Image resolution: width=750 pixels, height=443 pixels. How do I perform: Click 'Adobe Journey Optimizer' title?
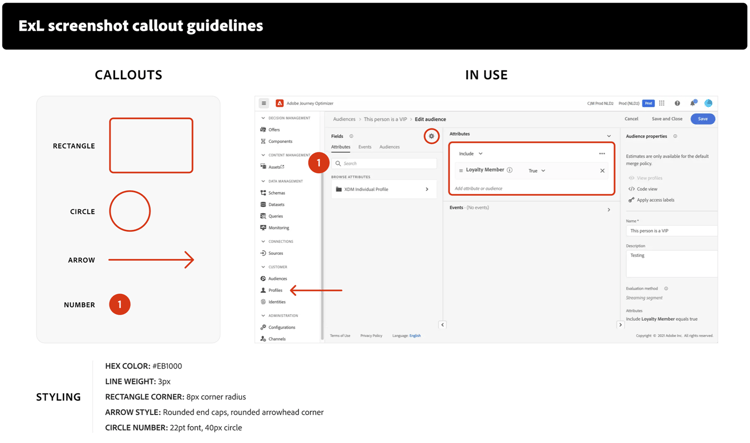[x=310, y=103]
